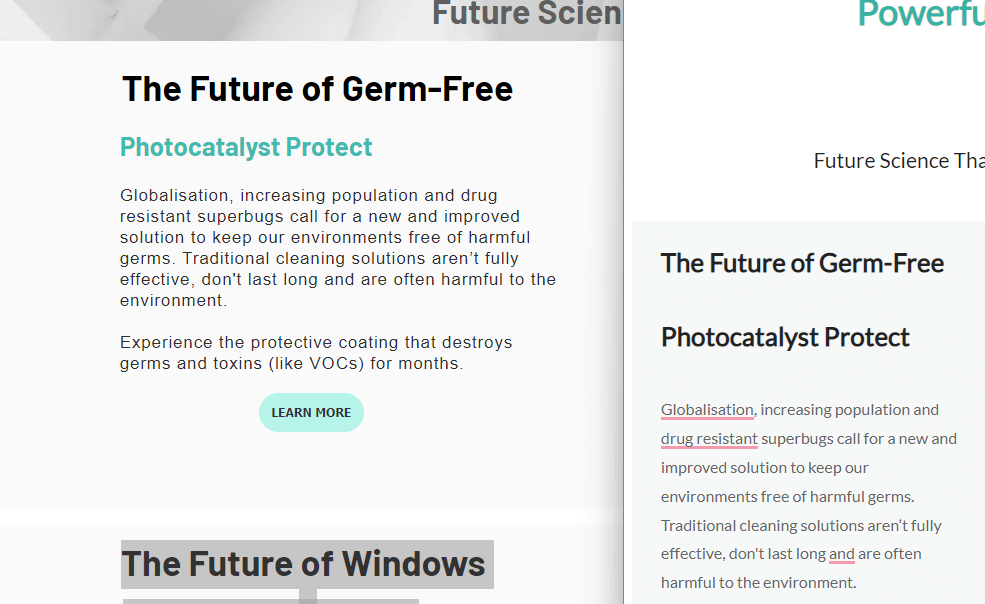The image size is (985, 604).
Task: Click the spell-check underlined word "Globalisation"
Action: 707,410
